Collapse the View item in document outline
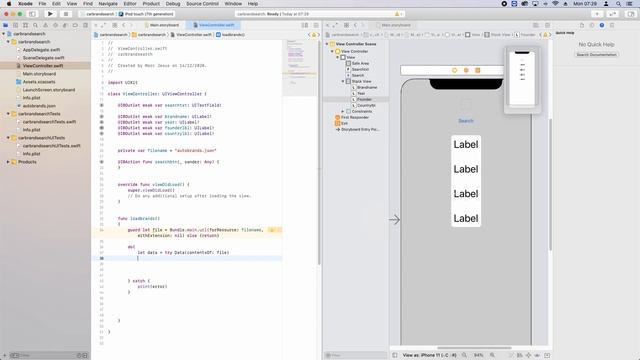Screen dimensions: 640x360 pyautogui.click(x=338, y=57)
